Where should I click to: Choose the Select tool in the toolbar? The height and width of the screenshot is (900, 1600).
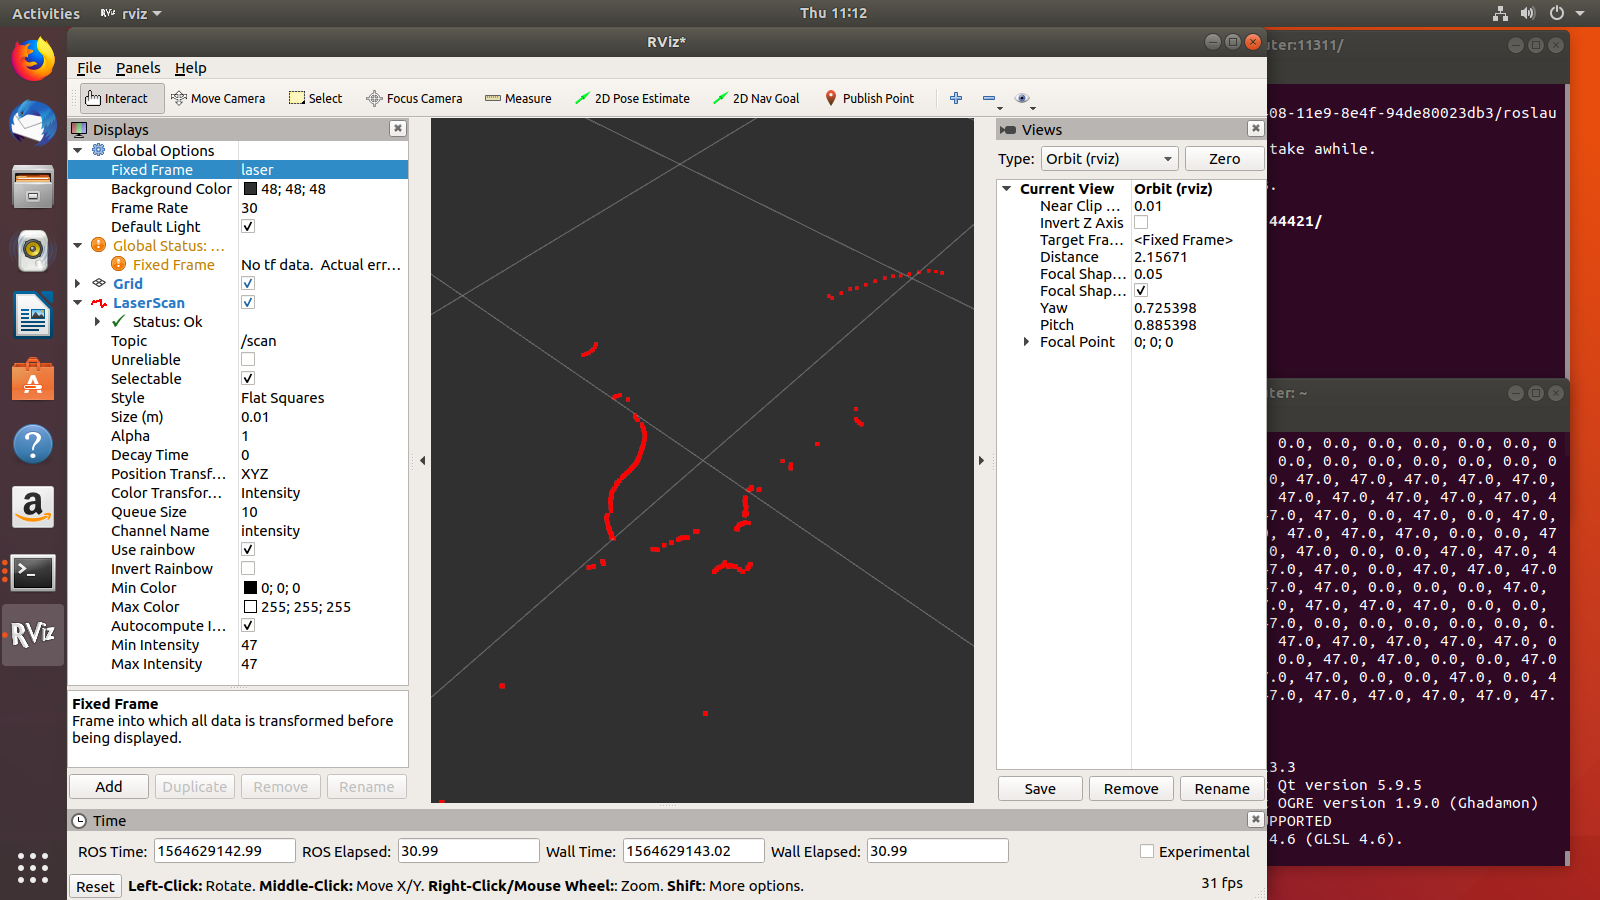pos(315,98)
